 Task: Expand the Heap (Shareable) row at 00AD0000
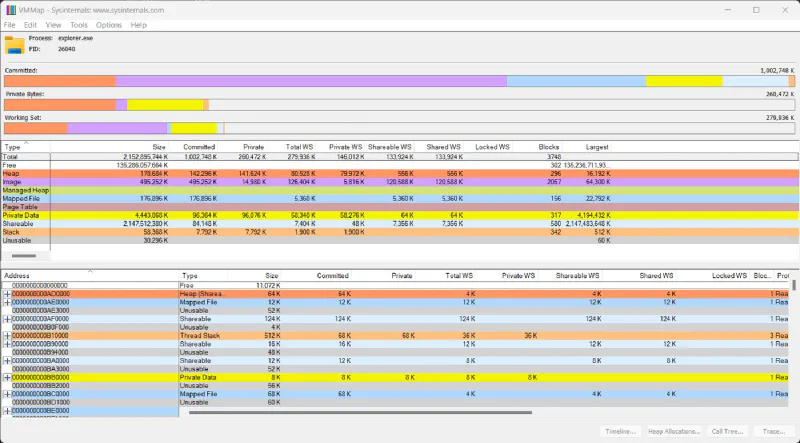point(7,294)
